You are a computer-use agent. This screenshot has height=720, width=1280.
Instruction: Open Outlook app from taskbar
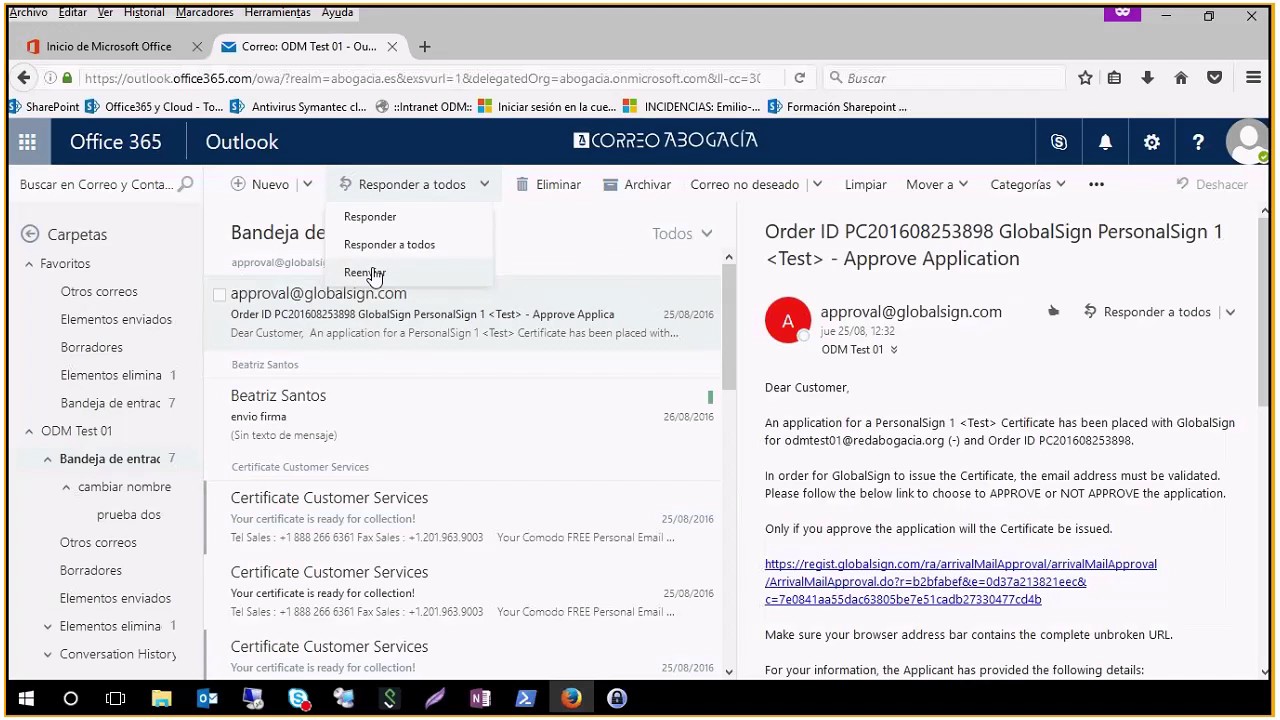[207, 699]
